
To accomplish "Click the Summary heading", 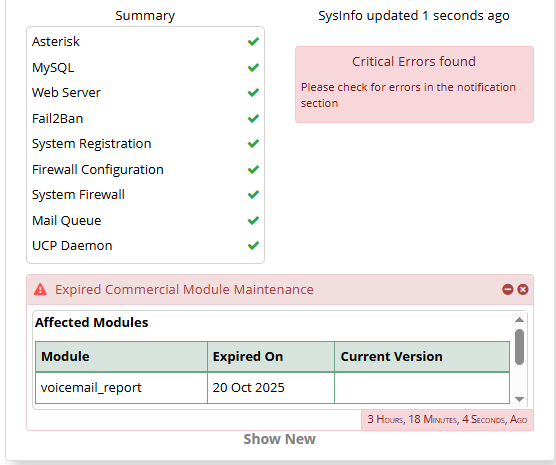I will click(145, 16).
